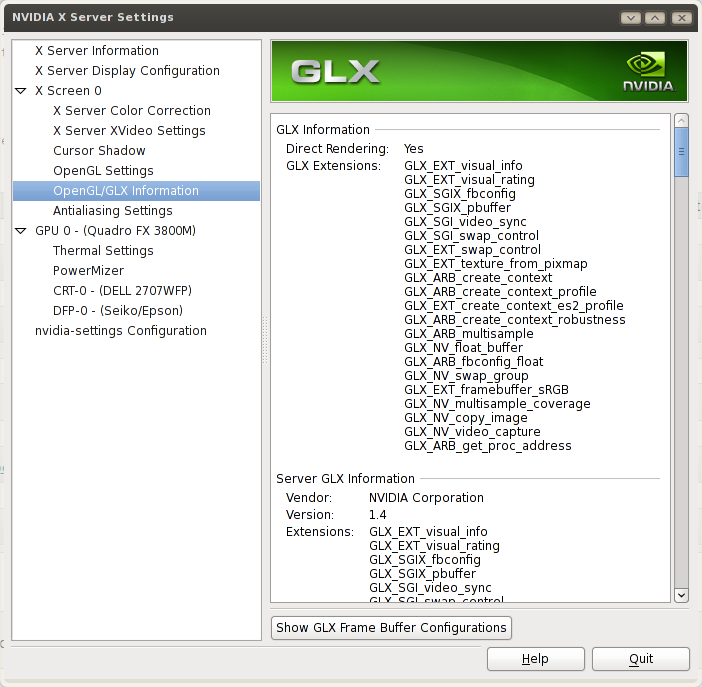702x687 pixels.
Task: Open PowerMizer settings
Action: coord(88,271)
